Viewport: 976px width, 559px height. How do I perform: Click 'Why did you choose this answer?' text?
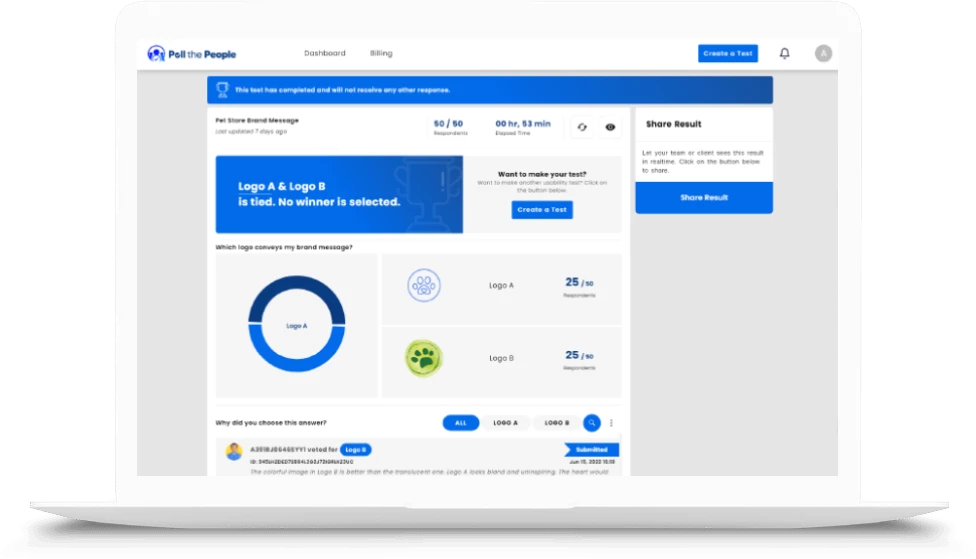point(271,423)
